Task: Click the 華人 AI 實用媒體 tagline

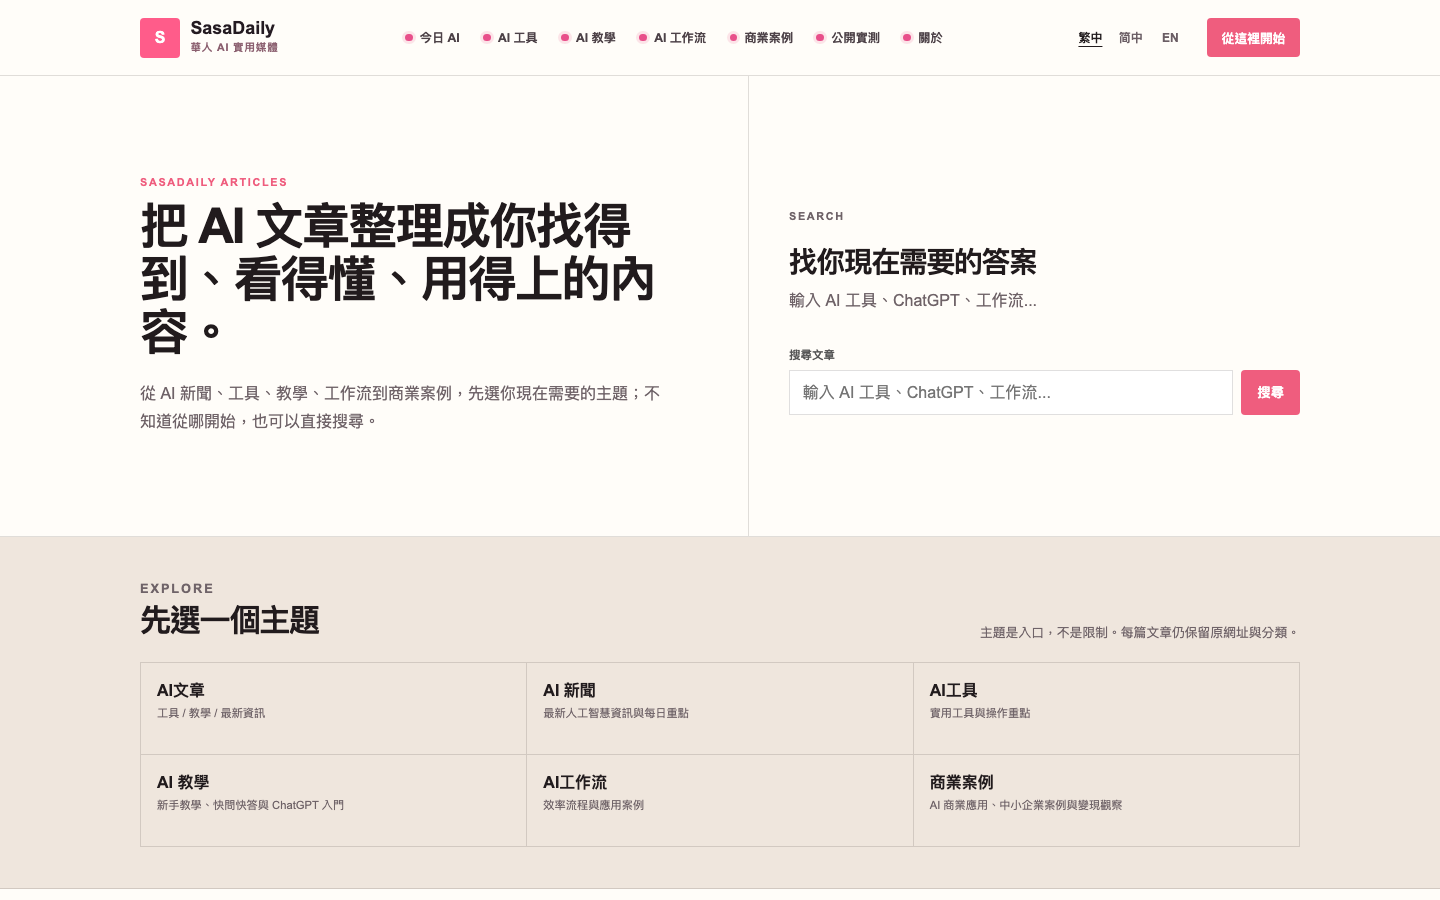Action: (234, 47)
